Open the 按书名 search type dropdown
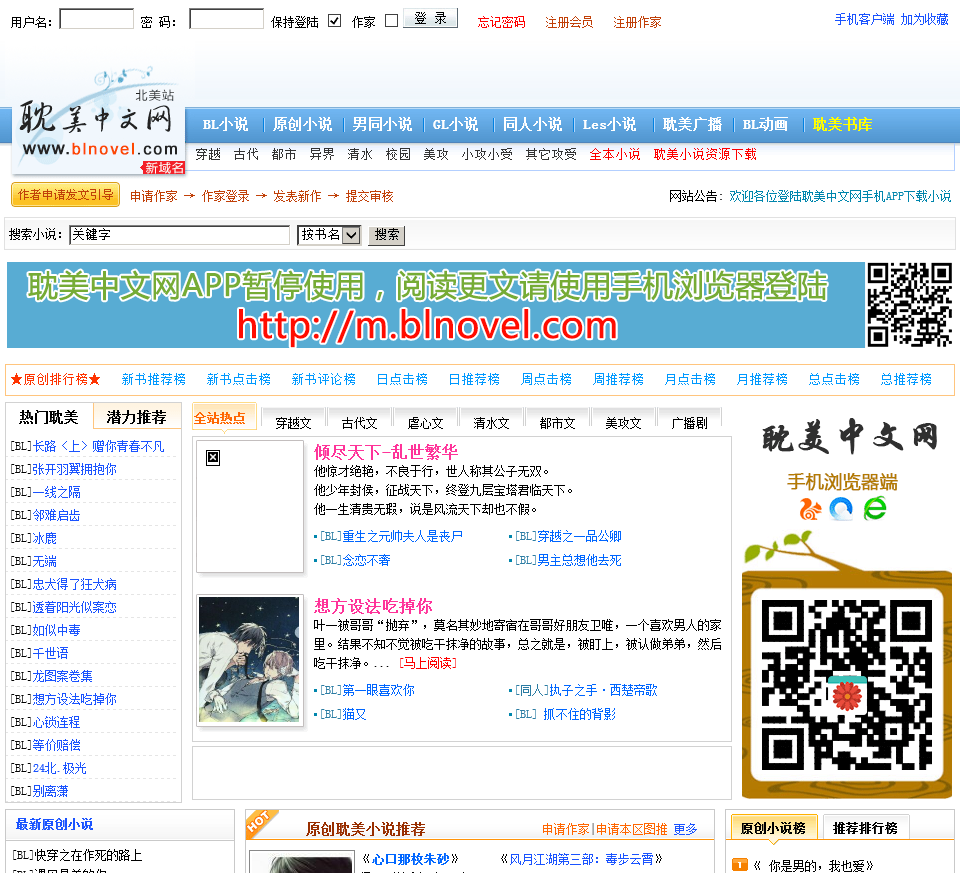The width and height of the screenshot is (960, 873). coord(329,235)
